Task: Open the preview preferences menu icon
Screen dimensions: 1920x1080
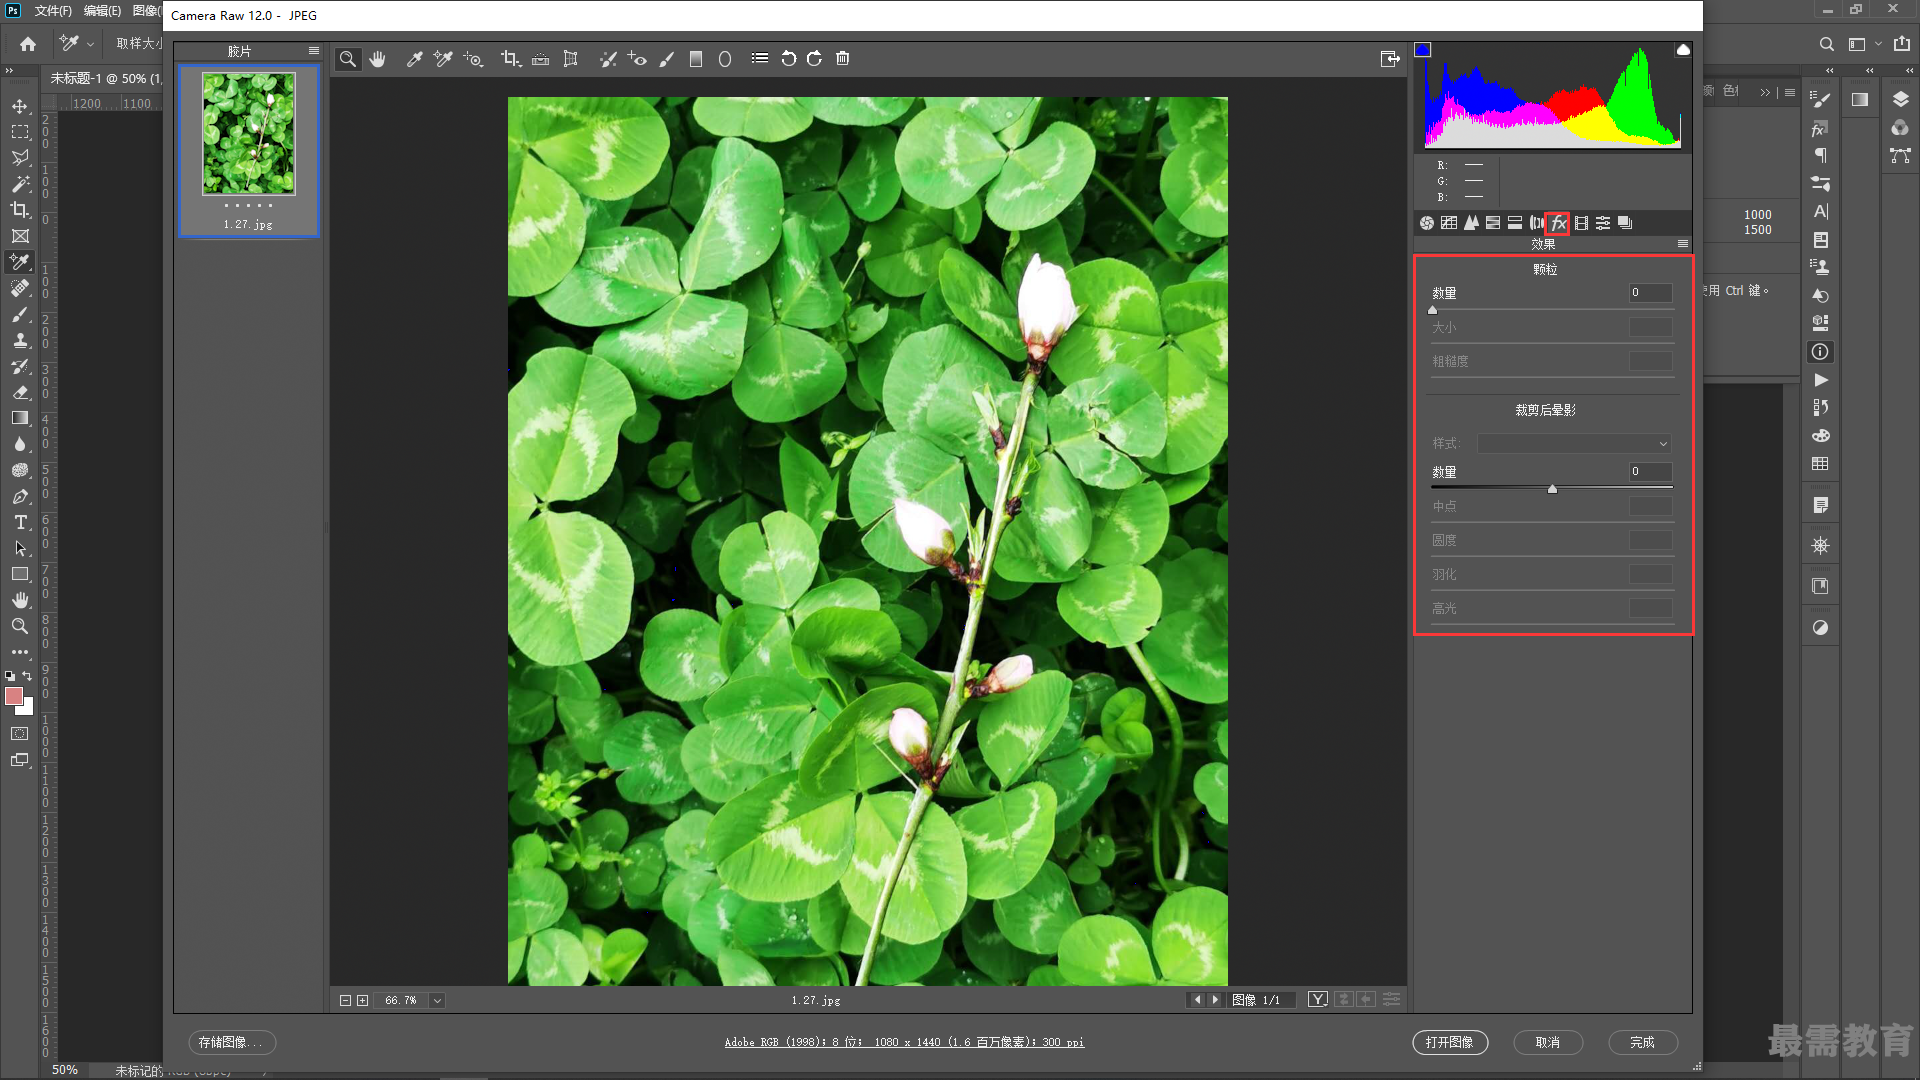Action: (1391, 1000)
